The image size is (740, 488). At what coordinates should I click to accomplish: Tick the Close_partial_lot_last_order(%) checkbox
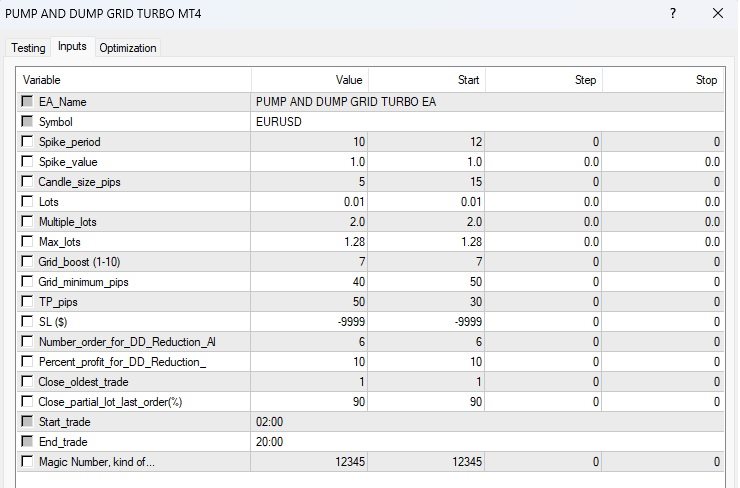click(x=27, y=401)
